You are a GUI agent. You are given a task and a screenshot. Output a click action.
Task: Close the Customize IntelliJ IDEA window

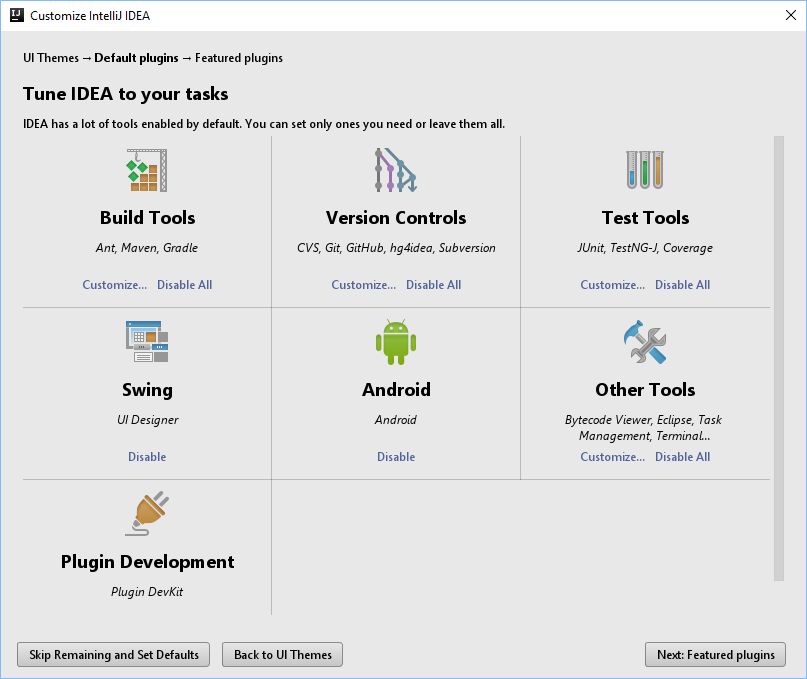click(791, 15)
